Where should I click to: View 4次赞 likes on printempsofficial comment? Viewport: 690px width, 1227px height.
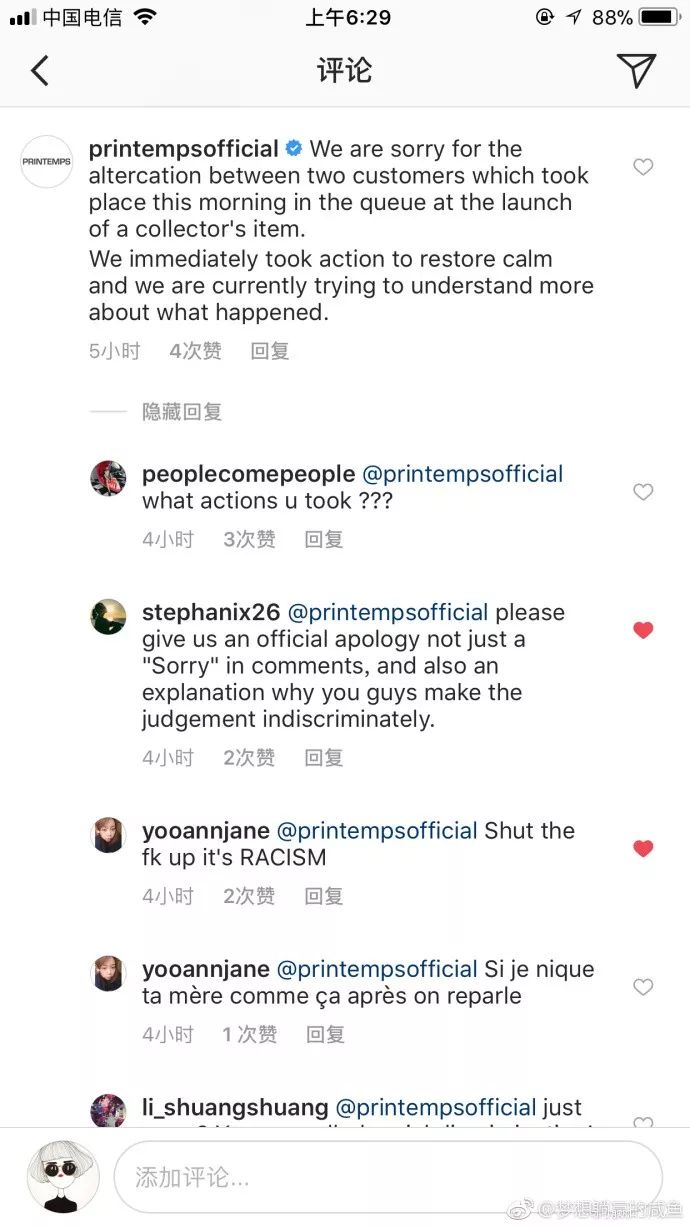click(195, 351)
